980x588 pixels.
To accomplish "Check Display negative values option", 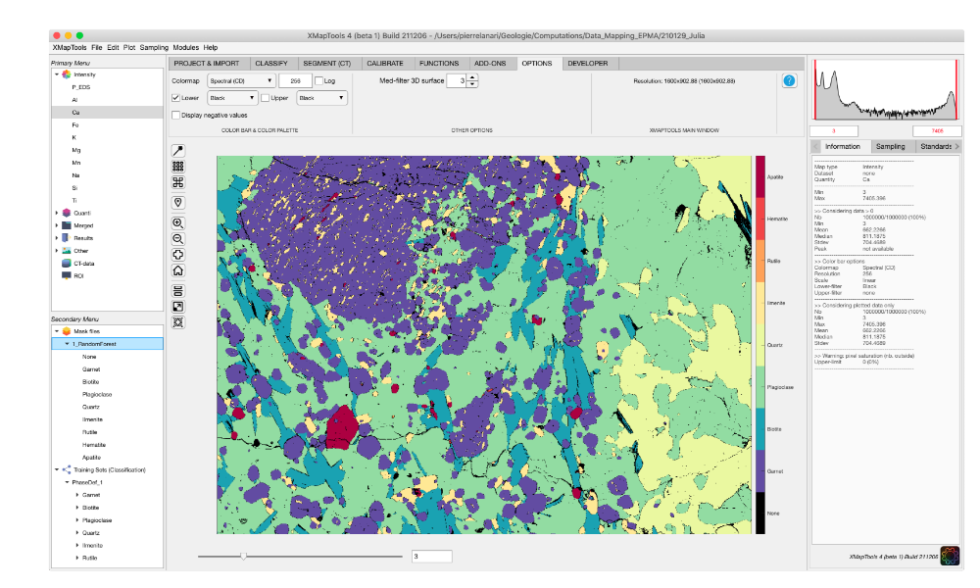I will [176, 115].
